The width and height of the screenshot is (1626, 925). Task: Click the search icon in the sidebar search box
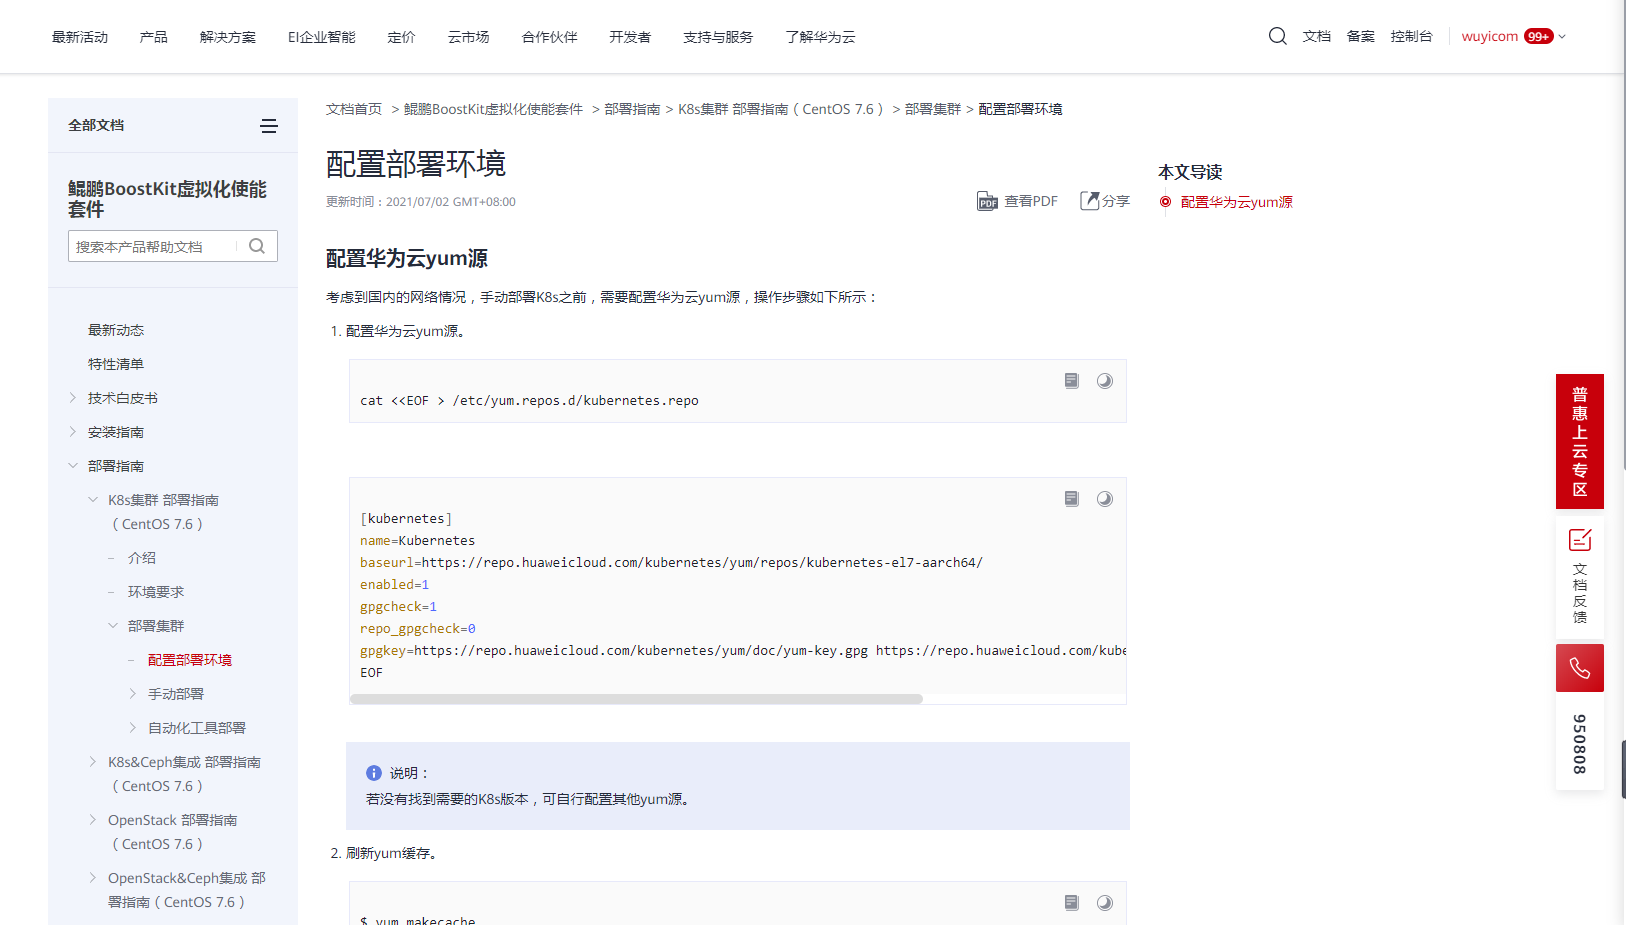tap(257, 246)
